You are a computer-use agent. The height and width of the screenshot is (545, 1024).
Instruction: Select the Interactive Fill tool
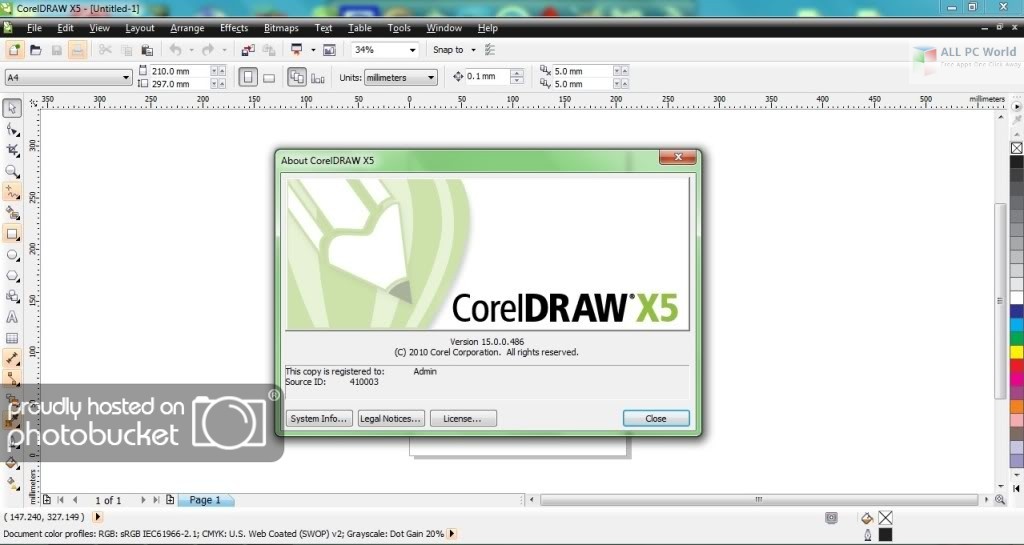click(x=12, y=484)
